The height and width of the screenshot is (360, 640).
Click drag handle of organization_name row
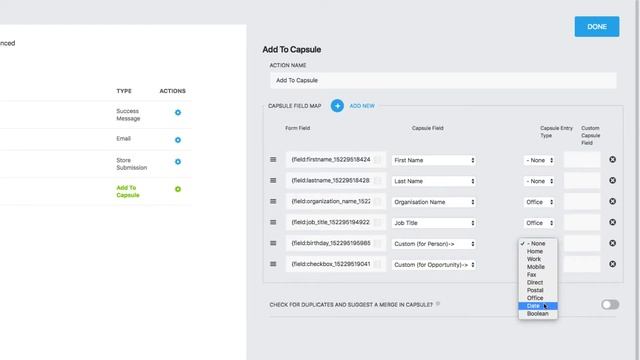273,201
